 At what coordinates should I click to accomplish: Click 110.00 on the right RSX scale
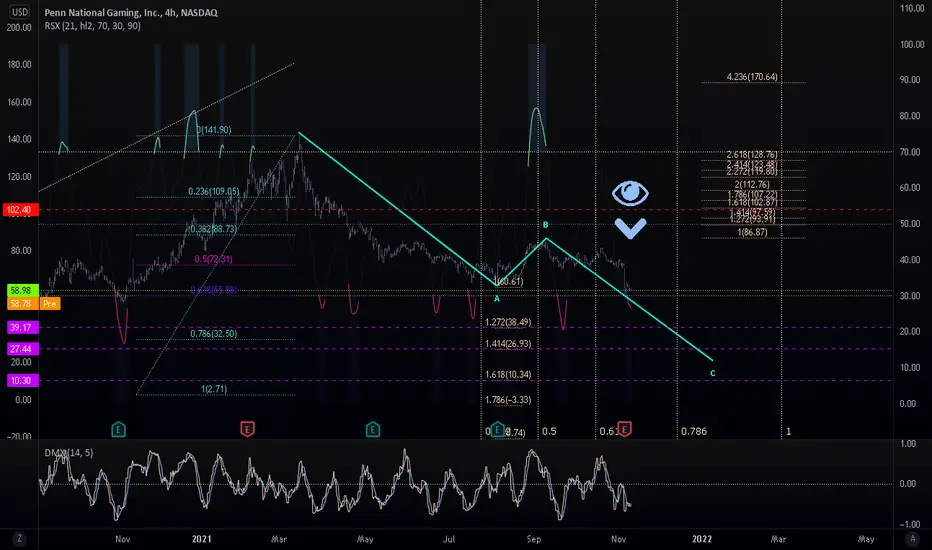tap(912, 8)
